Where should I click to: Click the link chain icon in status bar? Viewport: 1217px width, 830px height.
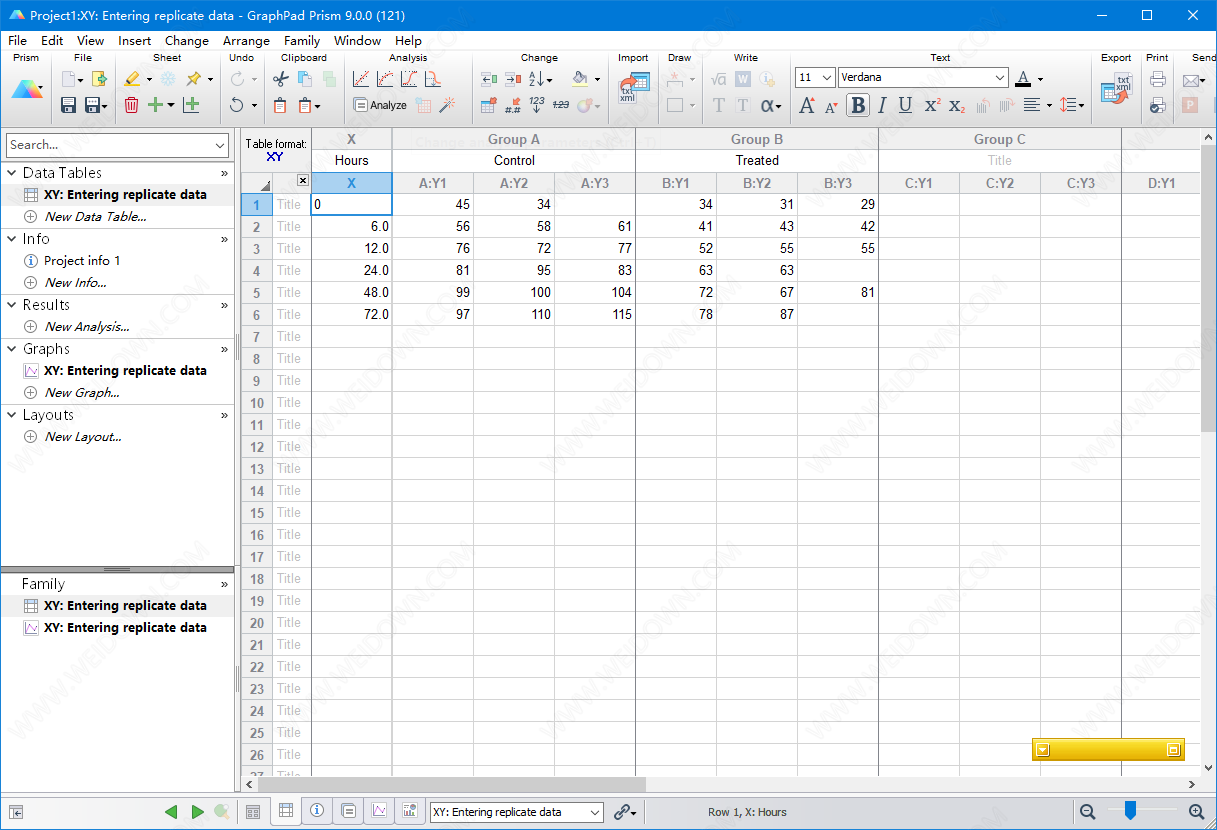623,812
